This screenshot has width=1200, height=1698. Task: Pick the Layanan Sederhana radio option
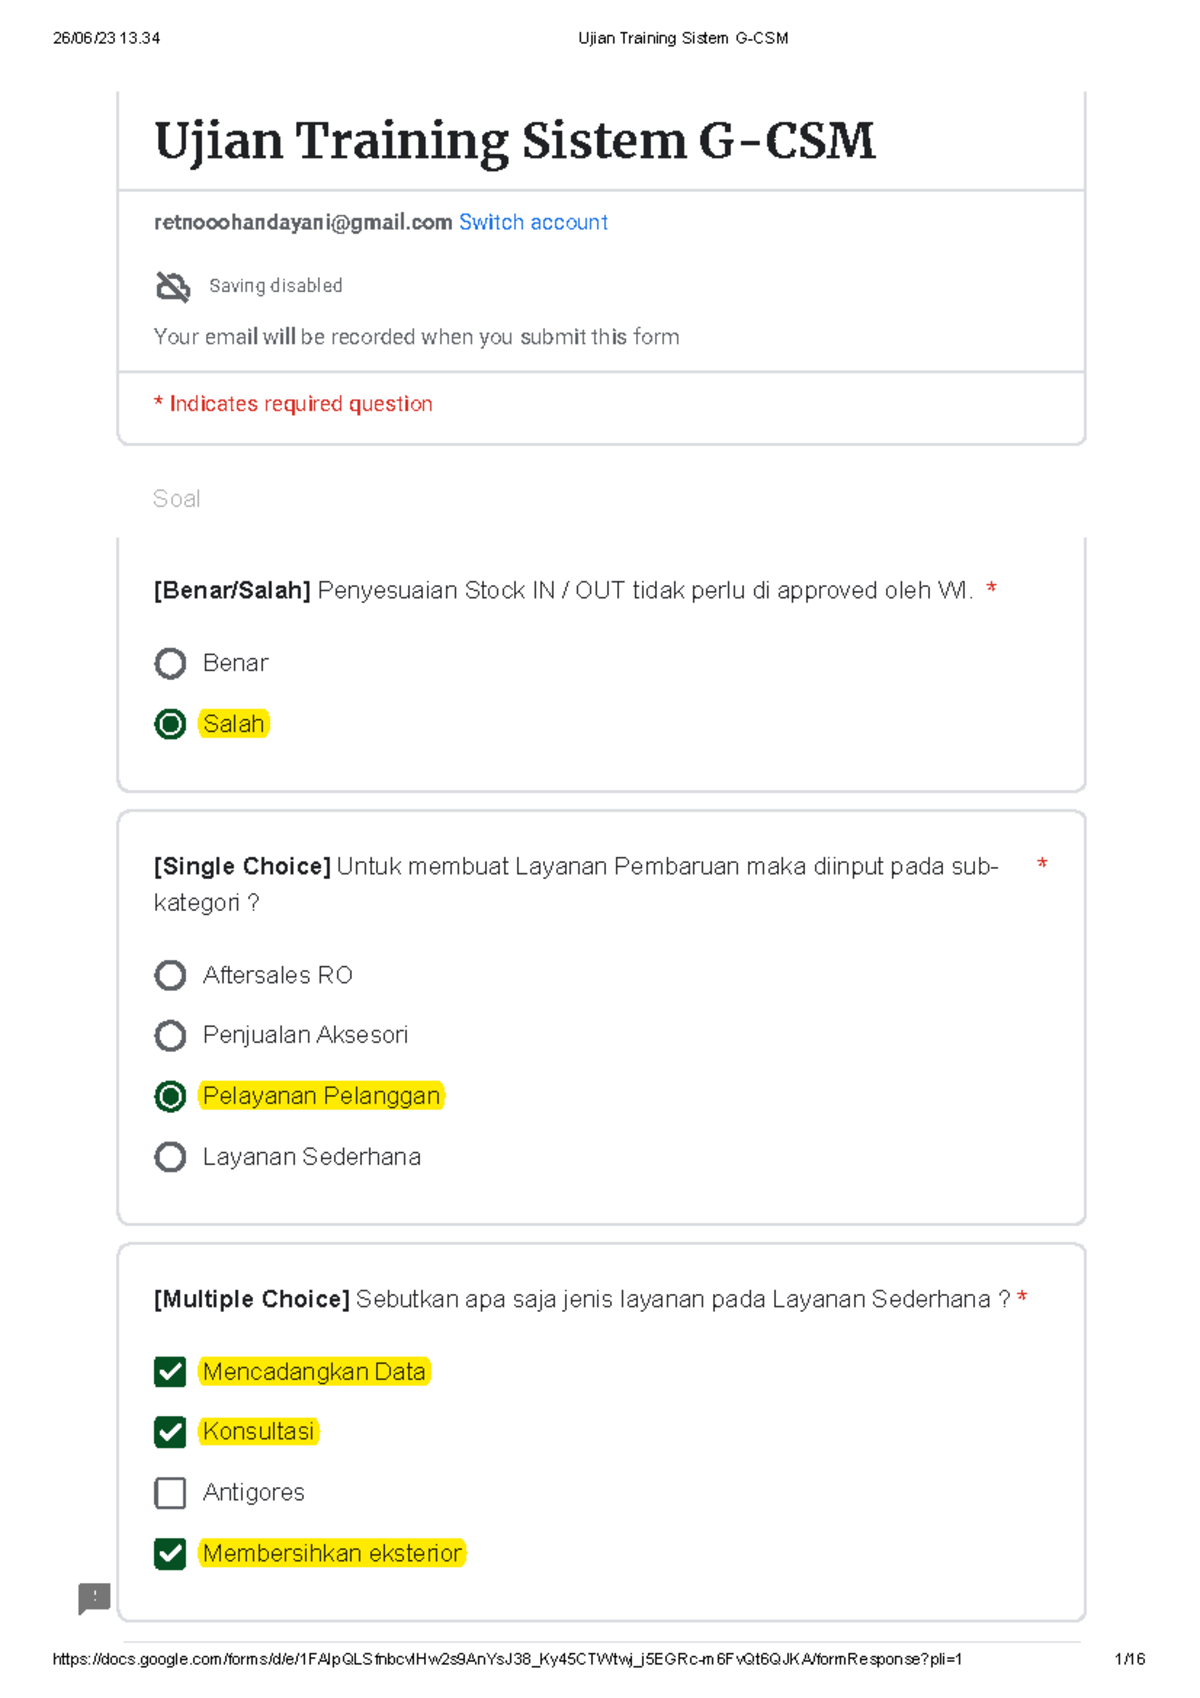tap(170, 1157)
